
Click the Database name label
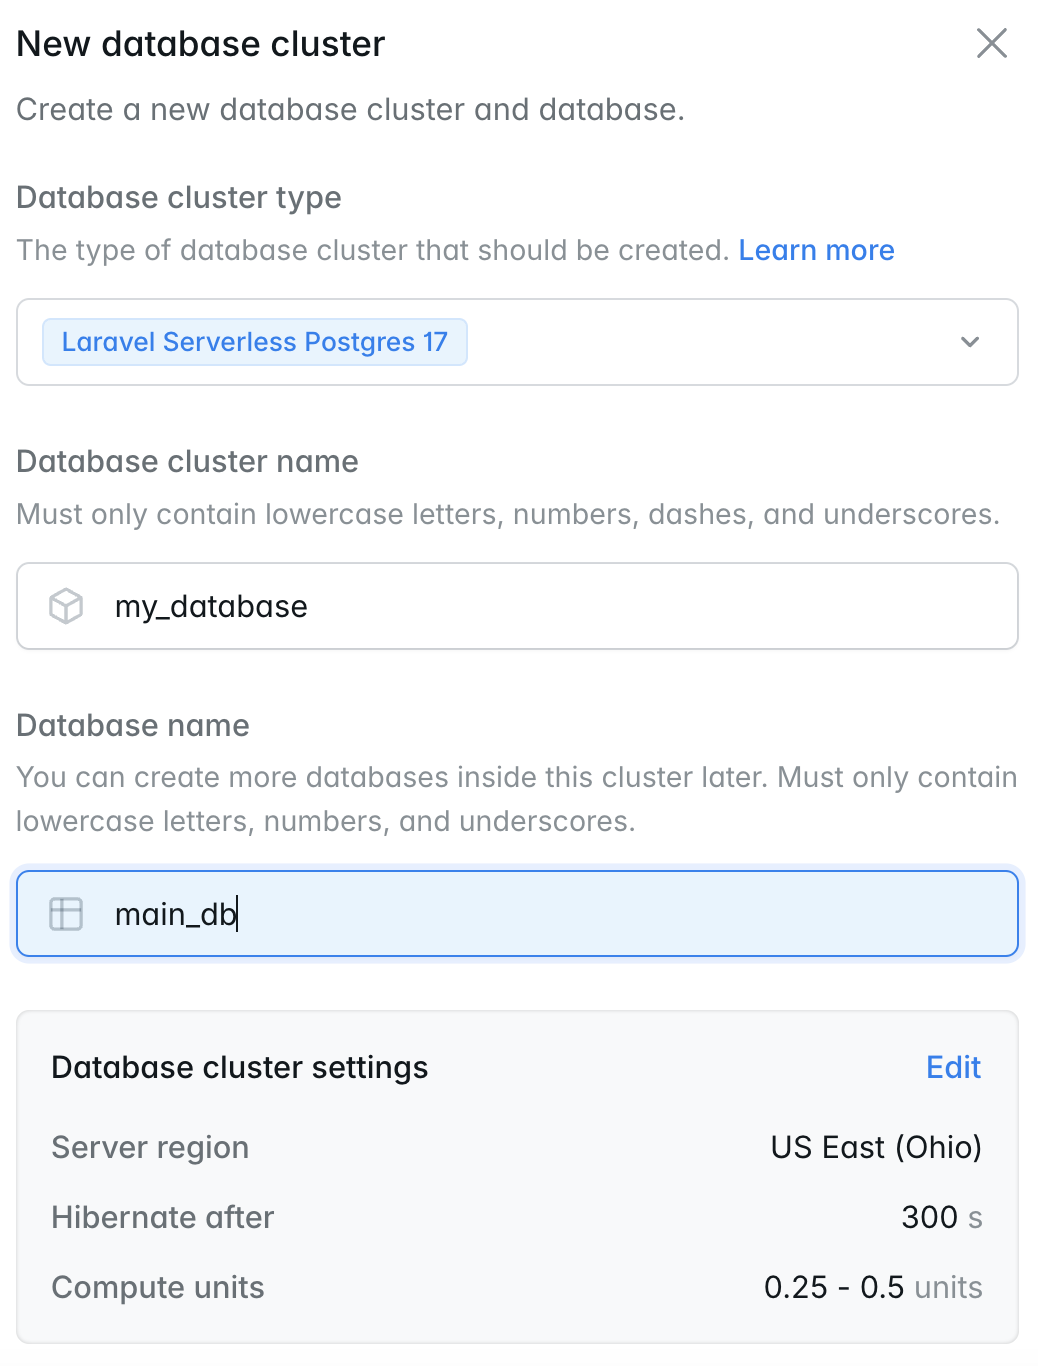133,725
